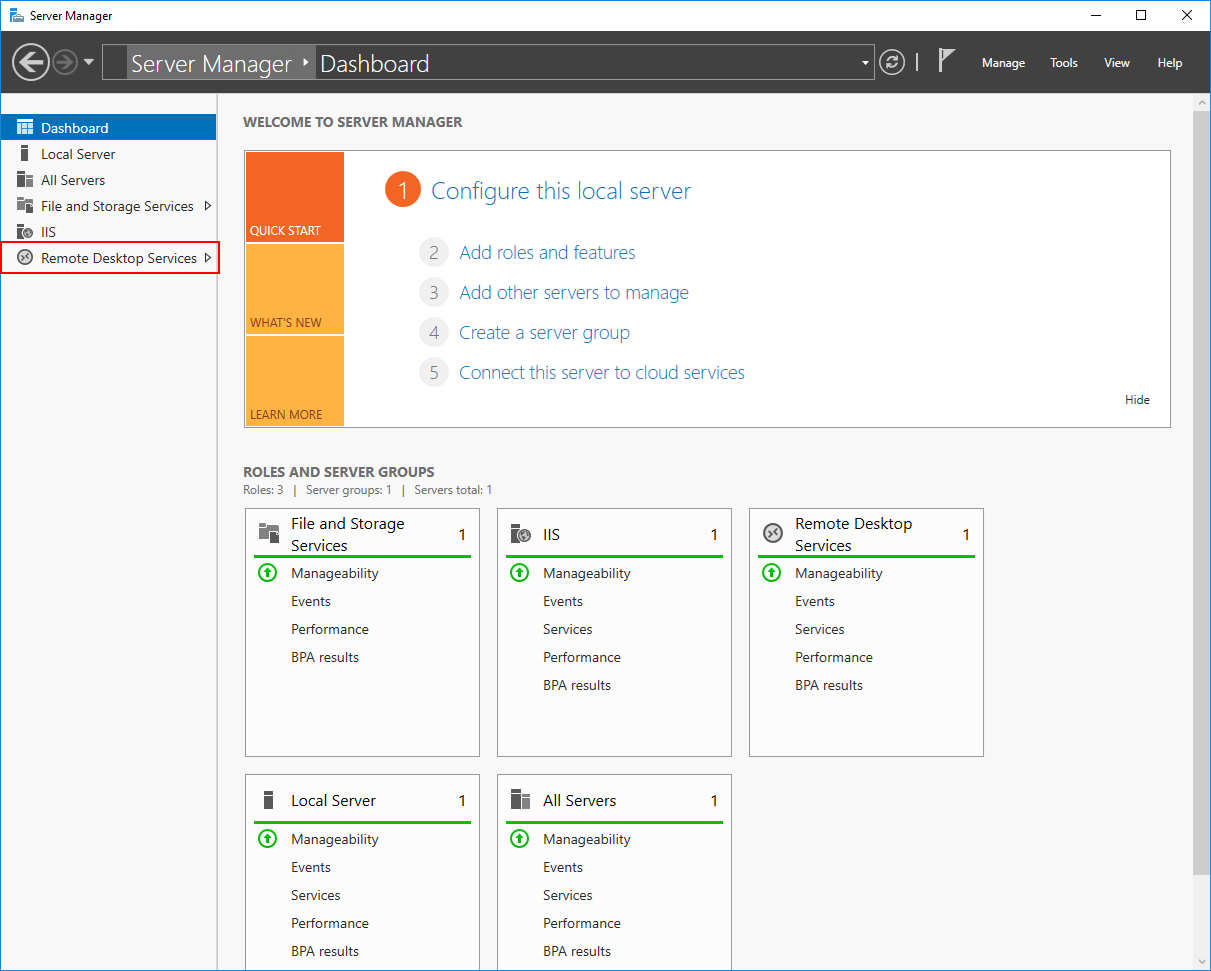Hide the welcome tile
1211x971 pixels.
[x=1137, y=400]
